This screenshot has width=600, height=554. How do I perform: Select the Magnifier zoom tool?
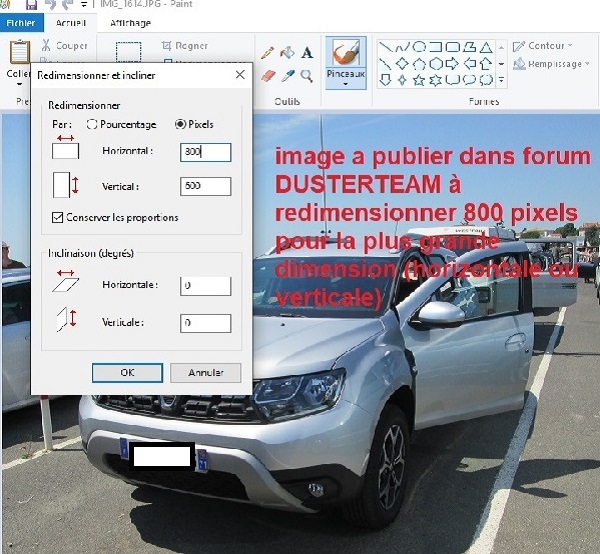pyautogui.click(x=307, y=76)
